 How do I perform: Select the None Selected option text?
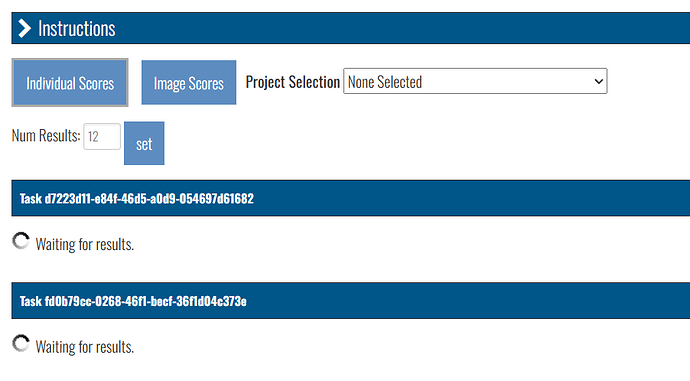pyautogui.click(x=385, y=82)
